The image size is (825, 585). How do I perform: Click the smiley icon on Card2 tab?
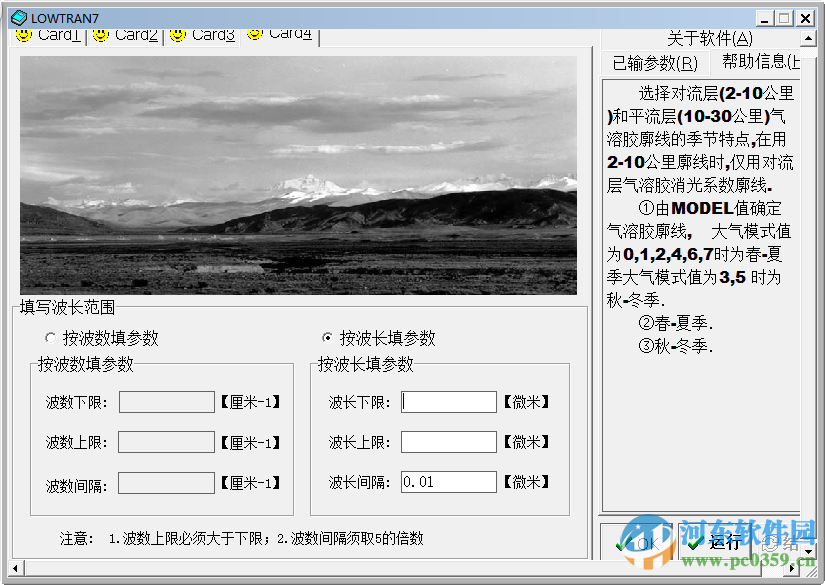(99, 33)
